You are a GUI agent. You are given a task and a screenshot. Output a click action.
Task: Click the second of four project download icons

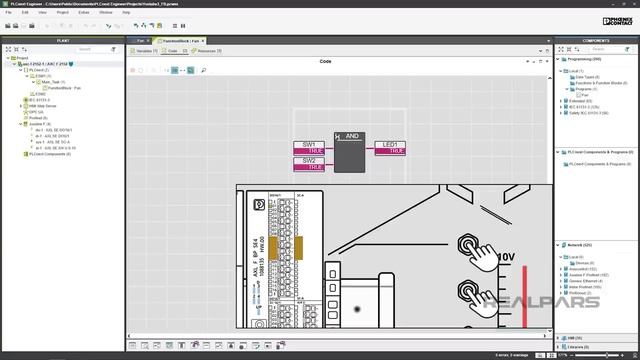click(144, 26)
